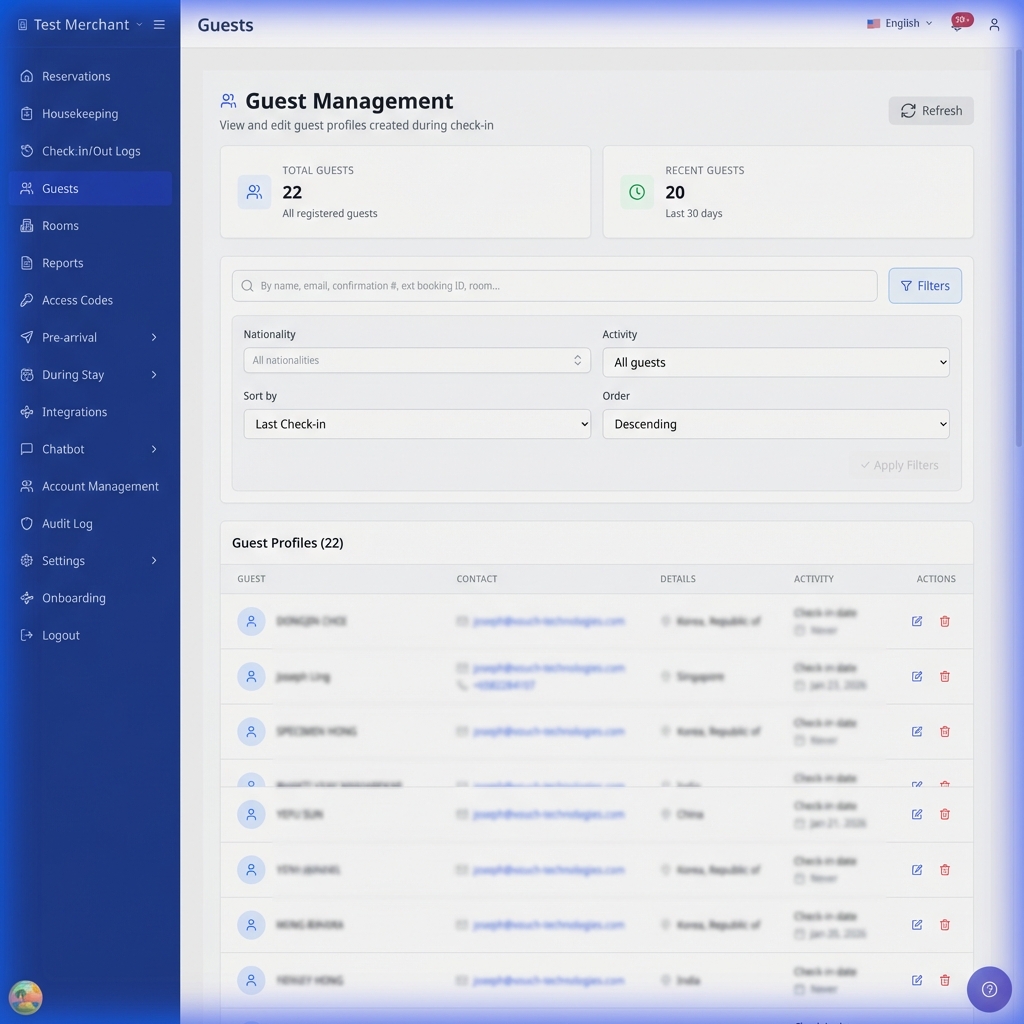Click the hamburger menu icon beside Test Merchant
The width and height of the screenshot is (1024, 1024).
click(x=159, y=25)
